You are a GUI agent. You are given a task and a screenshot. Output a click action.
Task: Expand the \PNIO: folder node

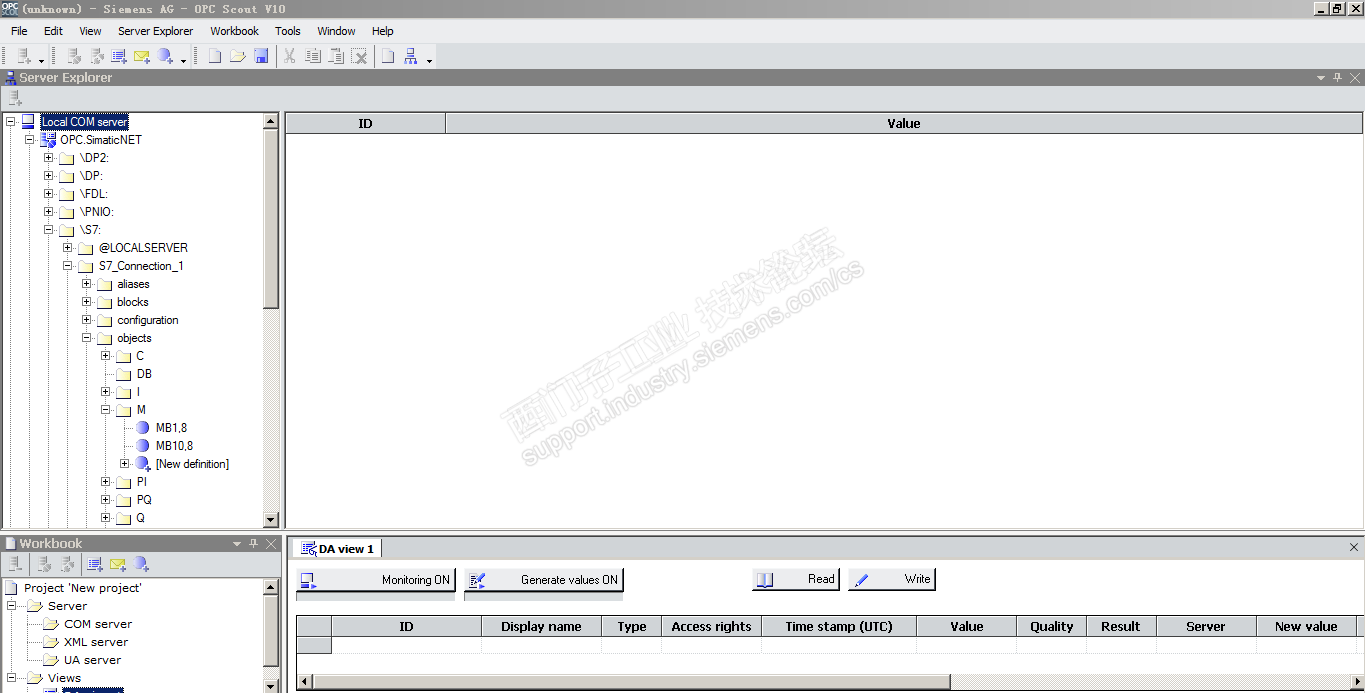pyautogui.click(x=48, y=212)
